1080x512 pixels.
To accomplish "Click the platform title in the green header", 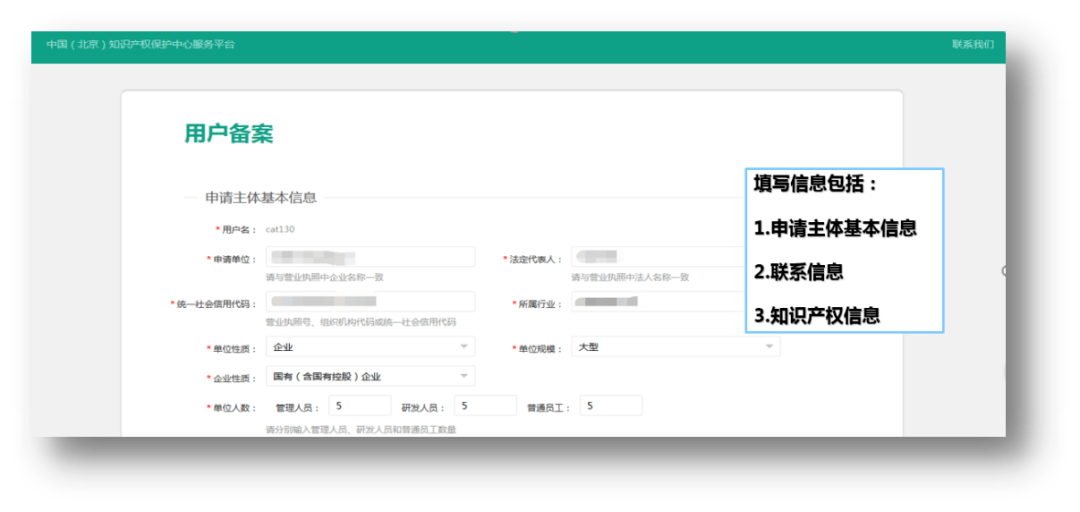I will (141, 45).
